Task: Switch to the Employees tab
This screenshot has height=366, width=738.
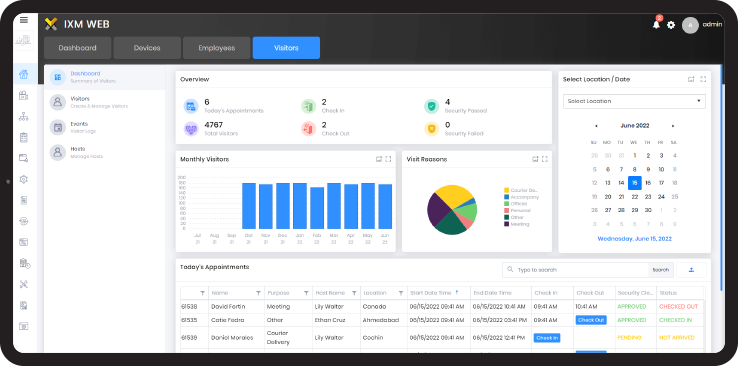Action: tap(217, 48)
